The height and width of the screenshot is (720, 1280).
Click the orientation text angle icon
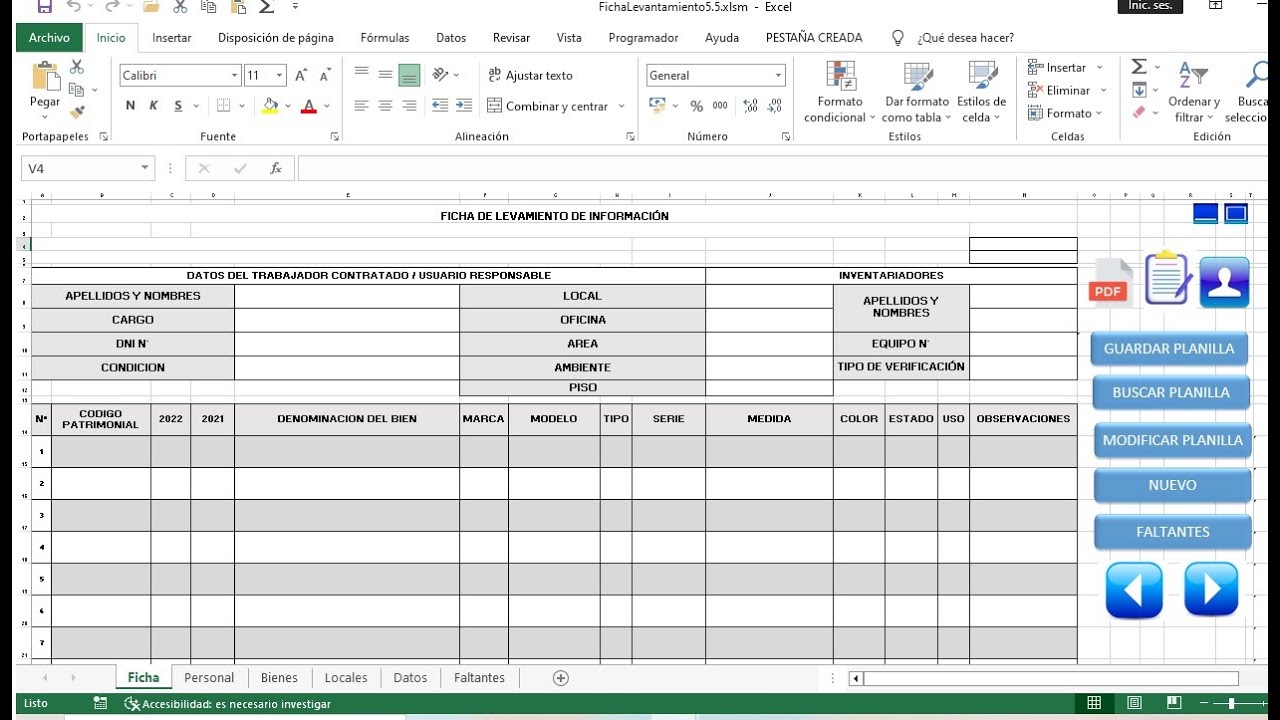pyautogui.click(x=440, y=74)
